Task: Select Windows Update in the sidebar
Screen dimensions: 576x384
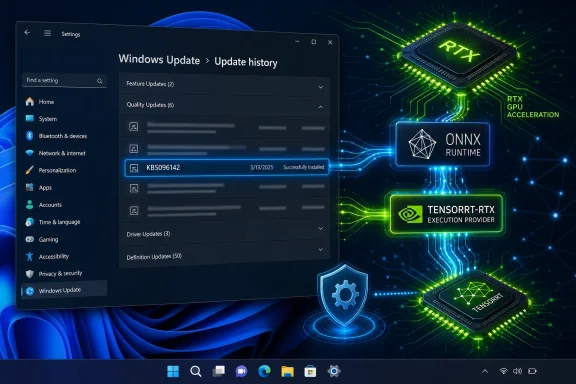Action: point(64,290)
